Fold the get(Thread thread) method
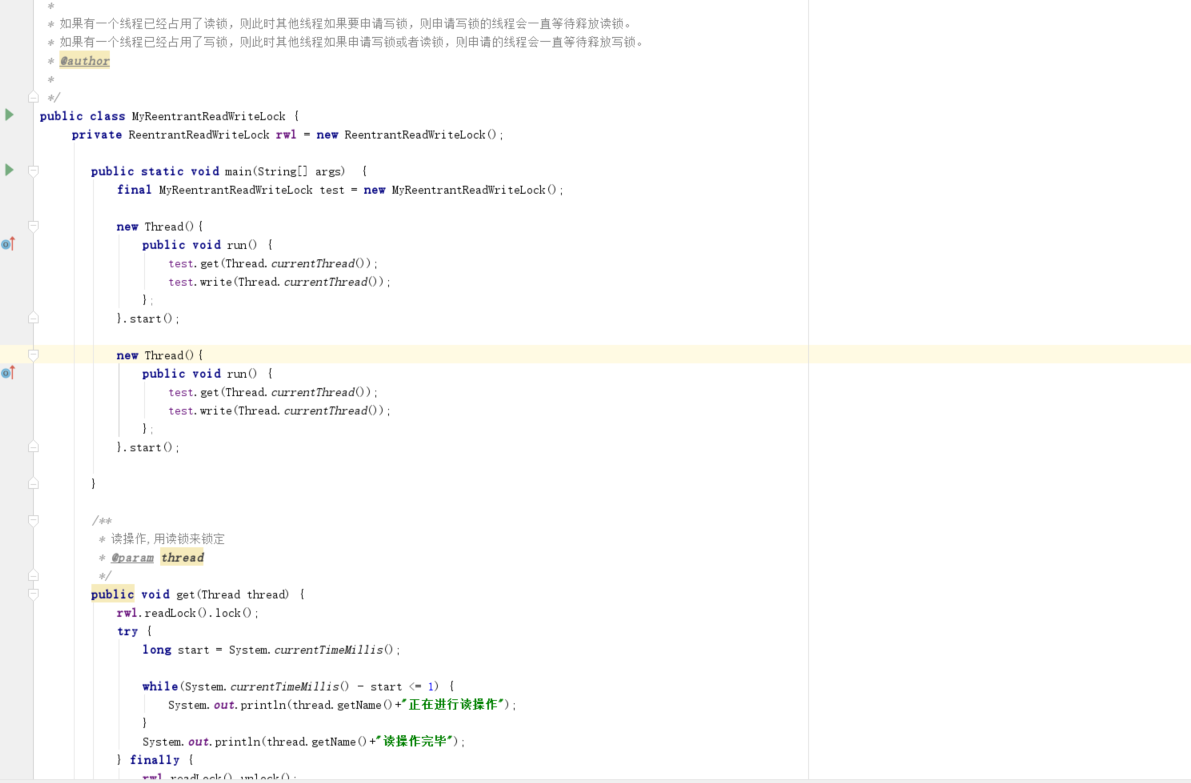This screenshot has height=783, width=1191. pyautogui.click(x=33, y=595)
